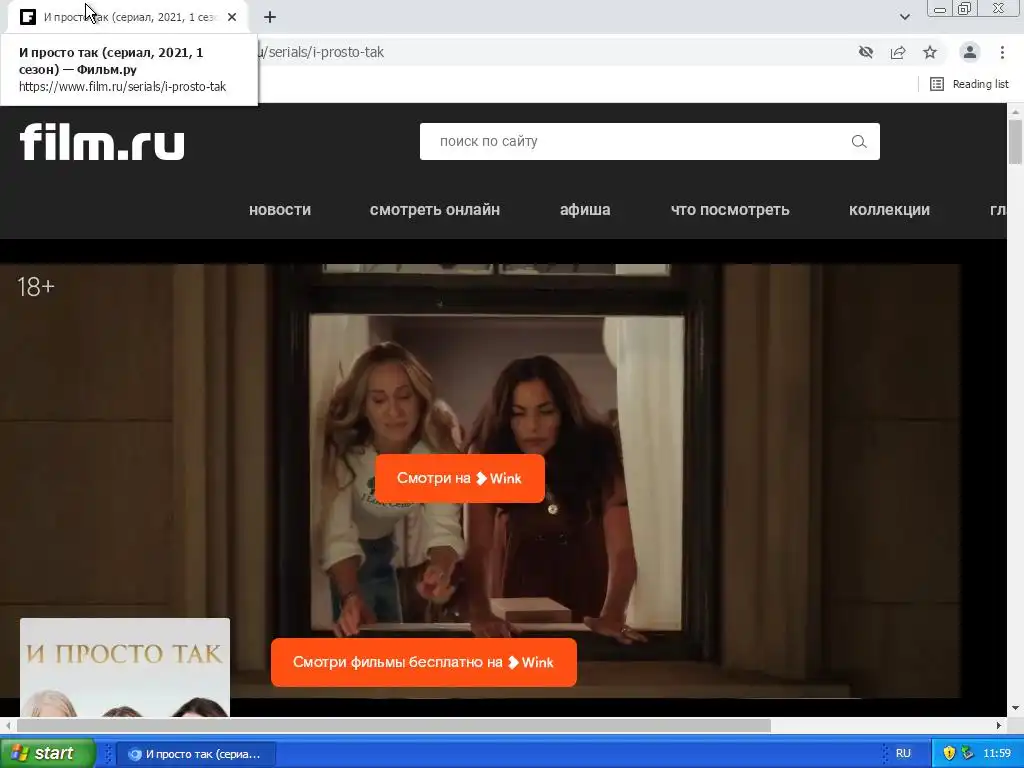
Task: Click the film.ru favicon on the tab
Action: point(28,17)
